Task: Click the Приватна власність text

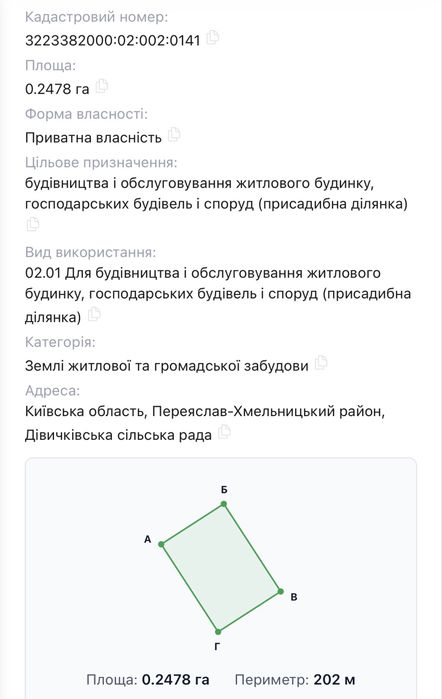Action: click(x=93, y=138)
